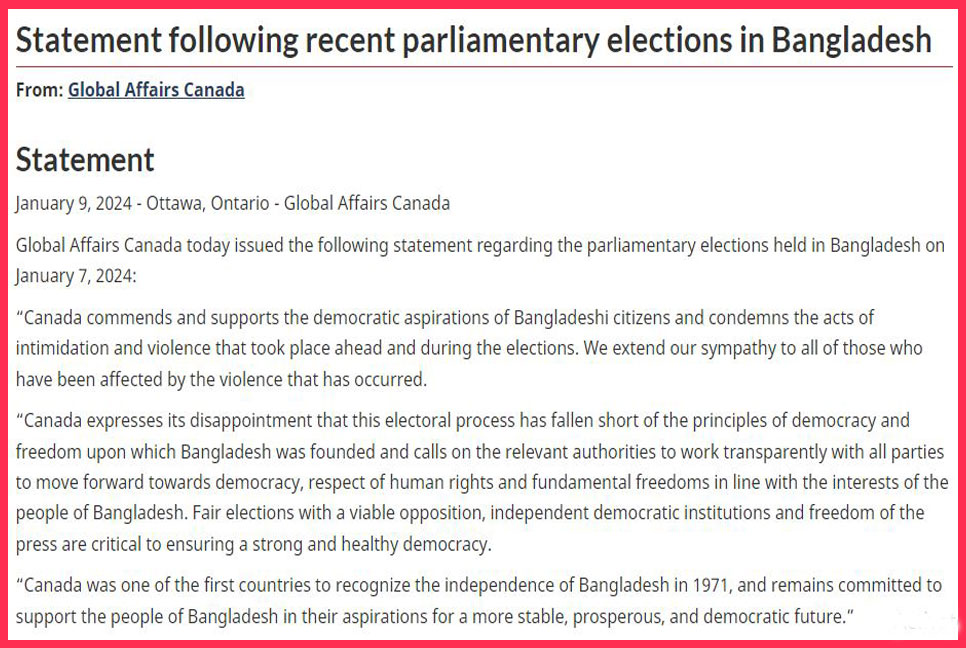Image resolution: width=966 pixels, height=648 pixels.
Task: Click the "January 7, 2024:" text
Action: 76,276
